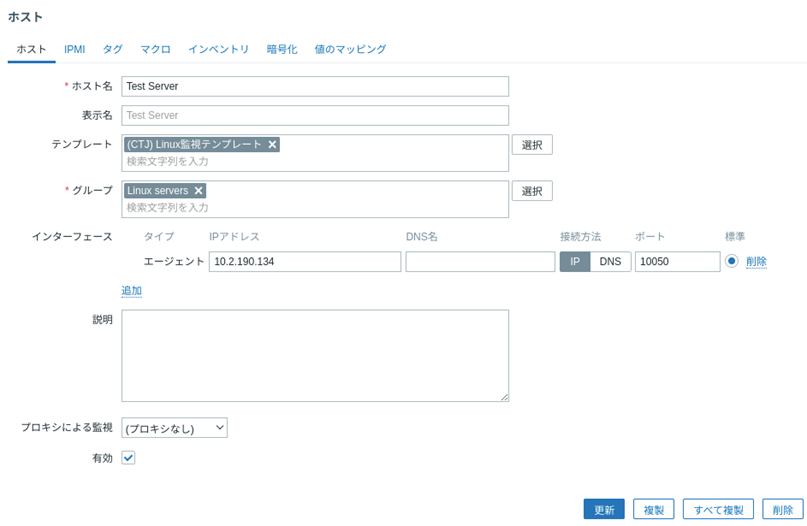The image size is (807, 526).
Task: Click 選択 button next to templates
Action: (x=532, y=145)
